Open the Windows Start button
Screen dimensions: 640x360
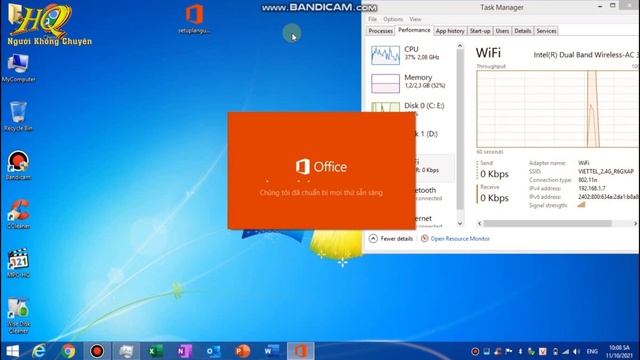tap(12, 351)
